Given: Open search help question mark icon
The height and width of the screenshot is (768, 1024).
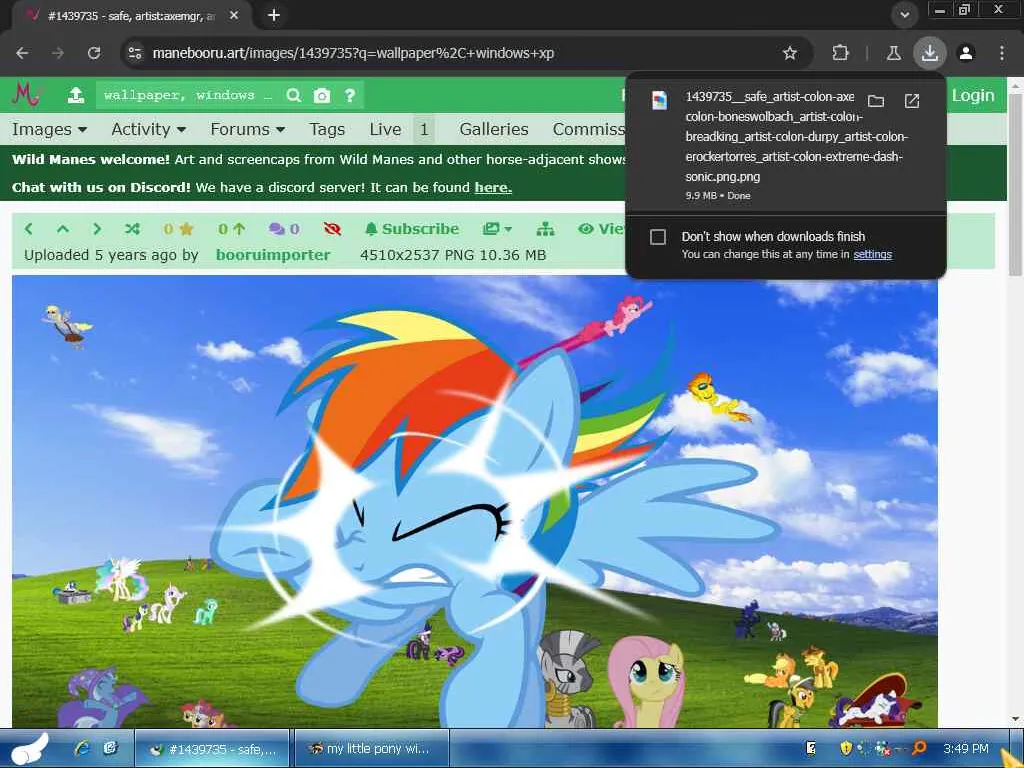Looking at the screenshot, I should 350,95.
